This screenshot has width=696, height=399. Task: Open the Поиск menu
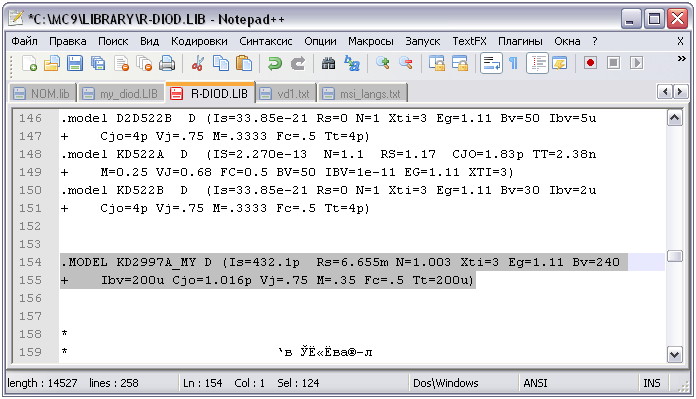[113, 41]
